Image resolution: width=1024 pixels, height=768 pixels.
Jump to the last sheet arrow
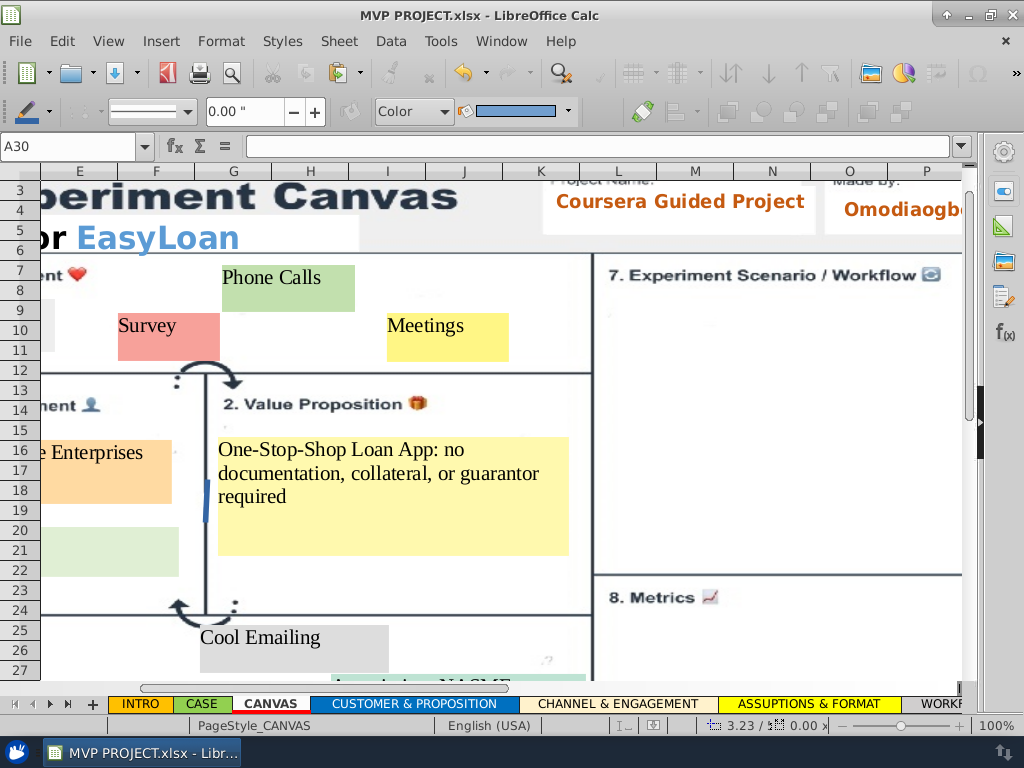(68, 704)
